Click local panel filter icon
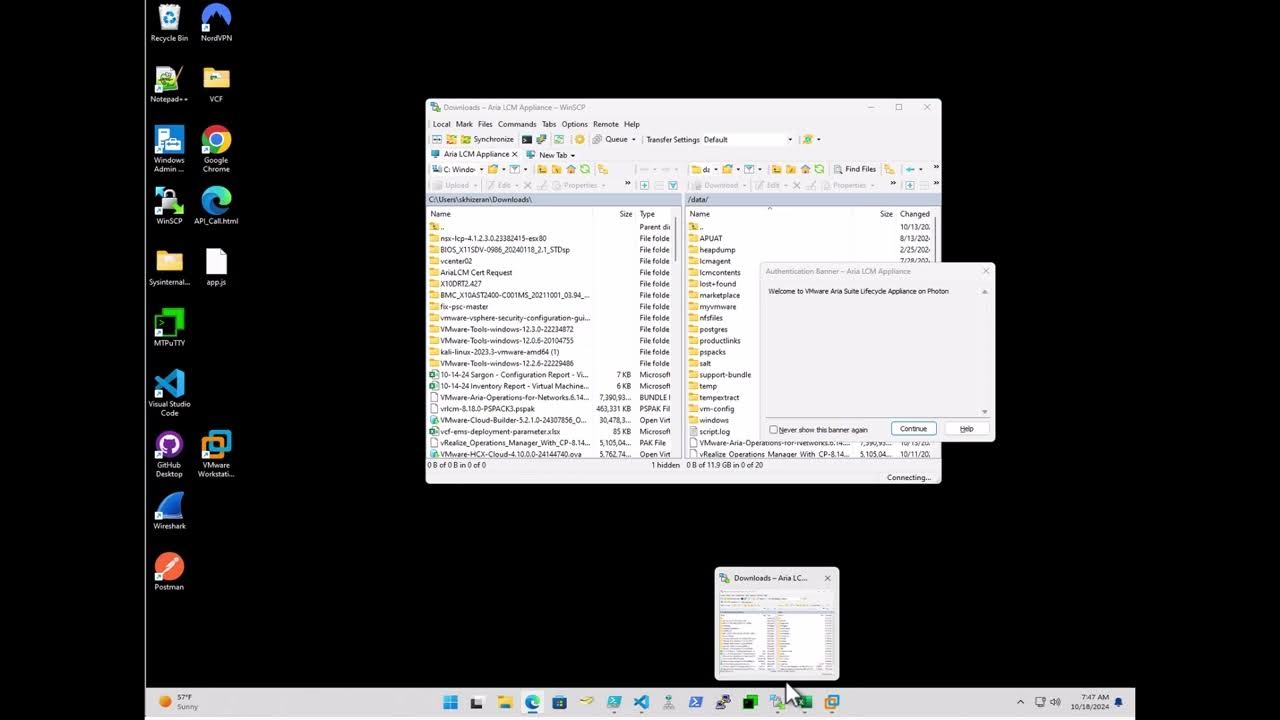This screenshot has height=720, width=1280. 515,169
